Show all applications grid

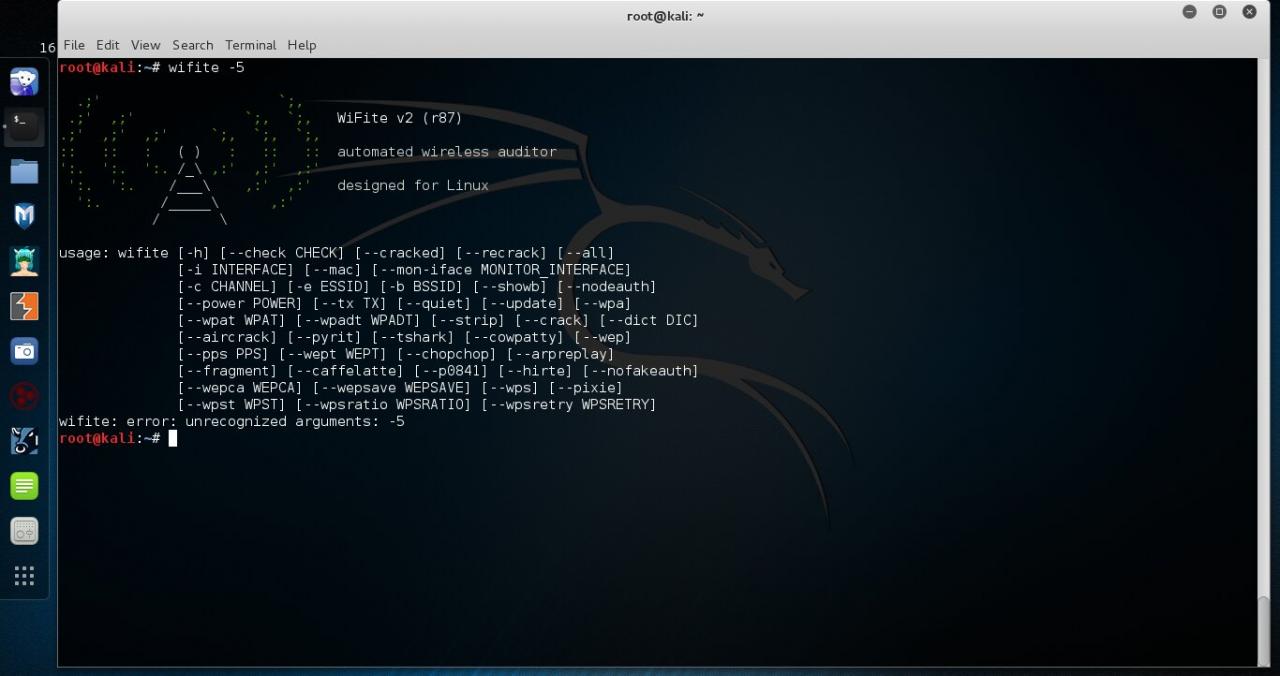[x=24, y=576]
